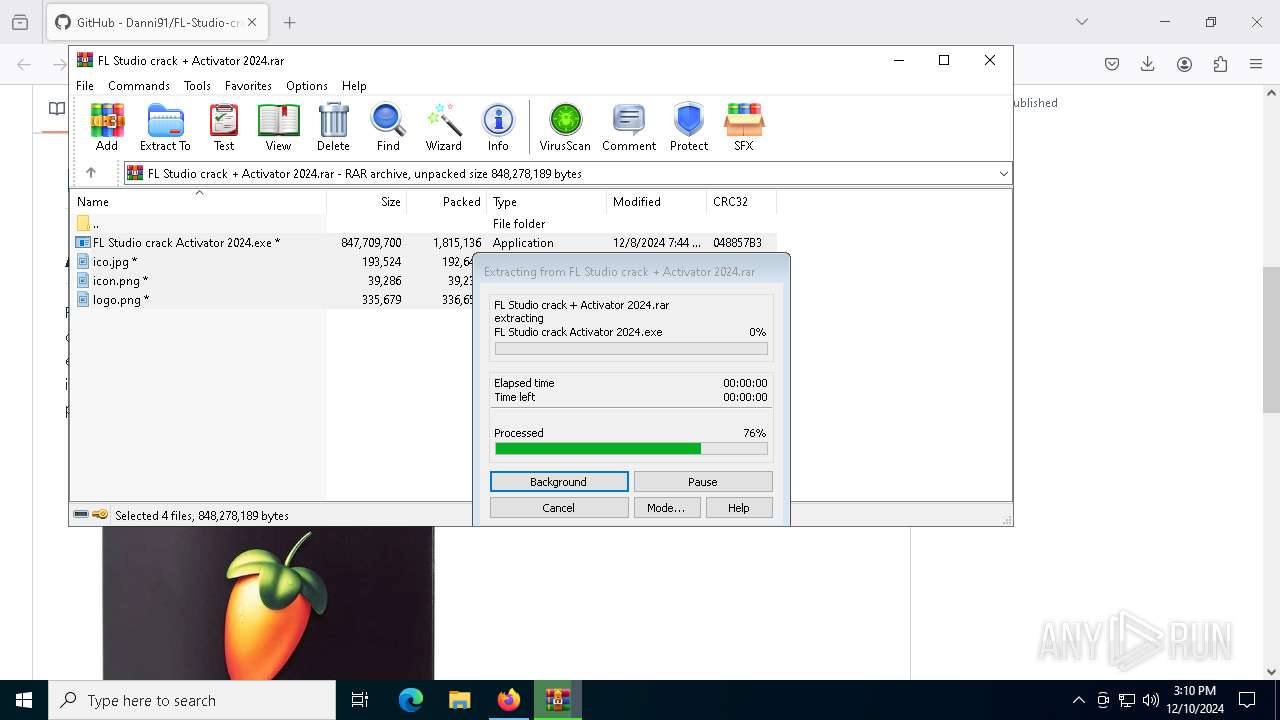
Task: Click the Pocket save icon in Firefox
Action: coord(1112,64)
